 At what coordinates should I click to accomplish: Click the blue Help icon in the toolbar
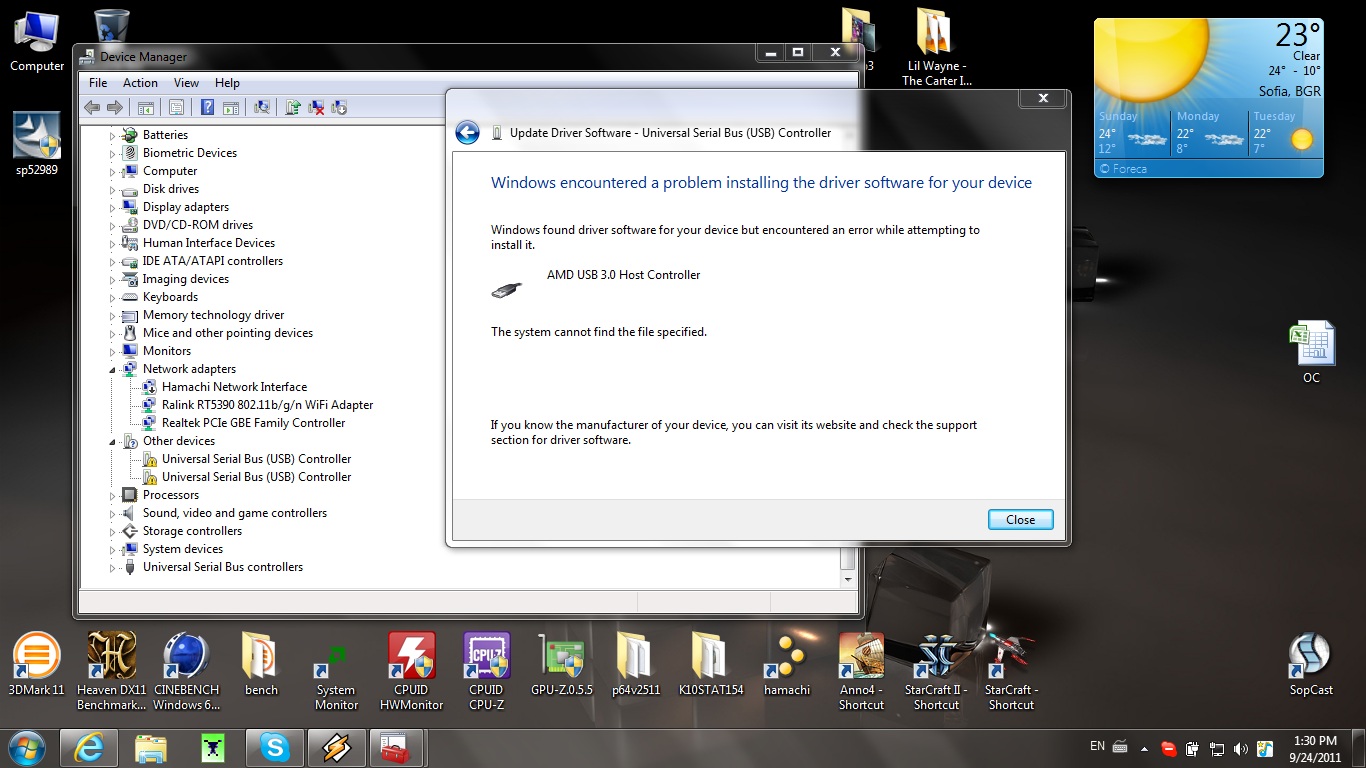click(x=208, y=107)
